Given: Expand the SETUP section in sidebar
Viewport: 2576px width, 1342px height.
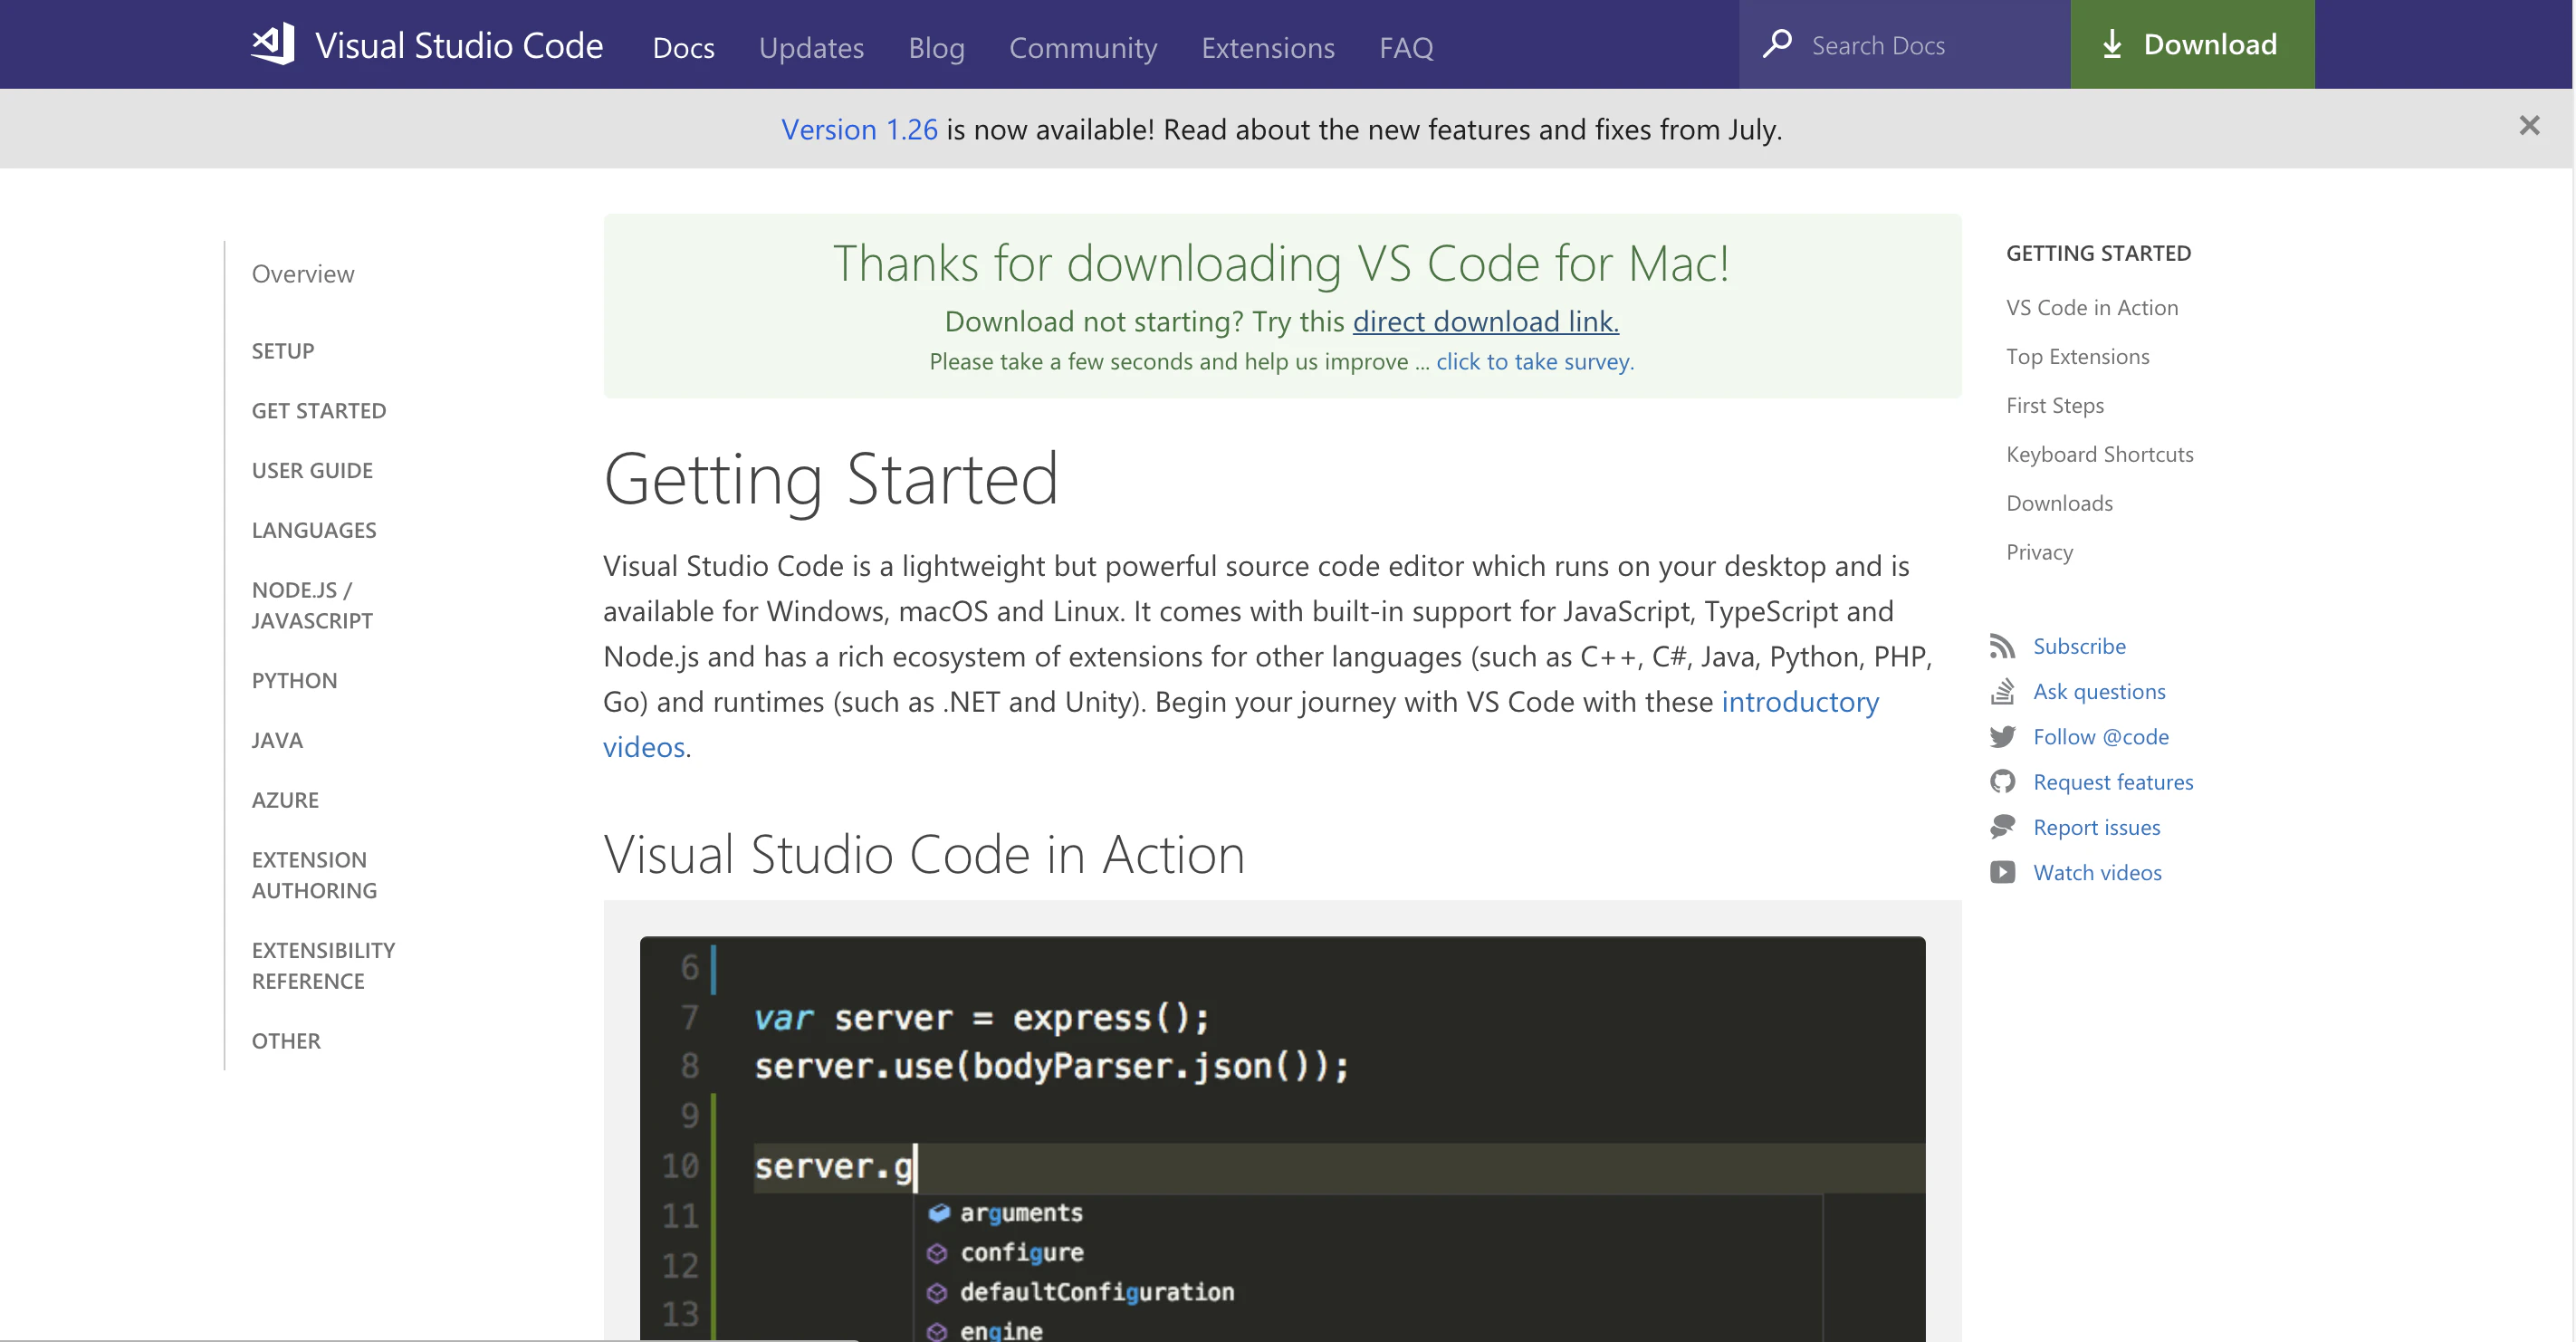Looking at the screenshot, I should (283, 351).
